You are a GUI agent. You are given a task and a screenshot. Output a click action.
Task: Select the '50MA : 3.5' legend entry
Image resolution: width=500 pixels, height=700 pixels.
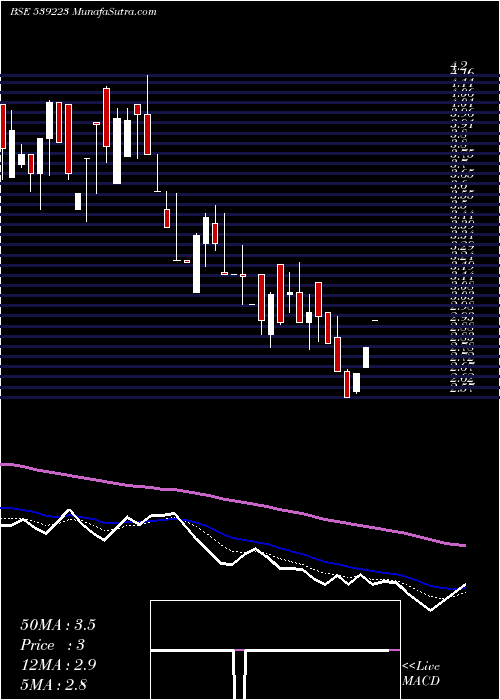(x=58, y=625)
